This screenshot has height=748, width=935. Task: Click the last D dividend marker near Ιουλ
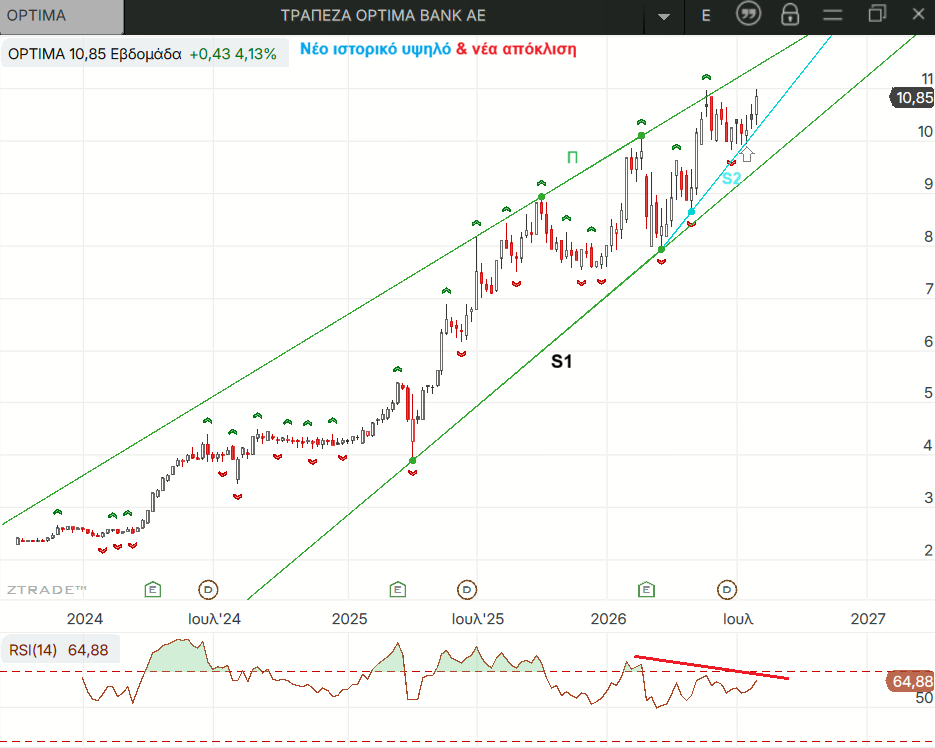click(727, 590)
